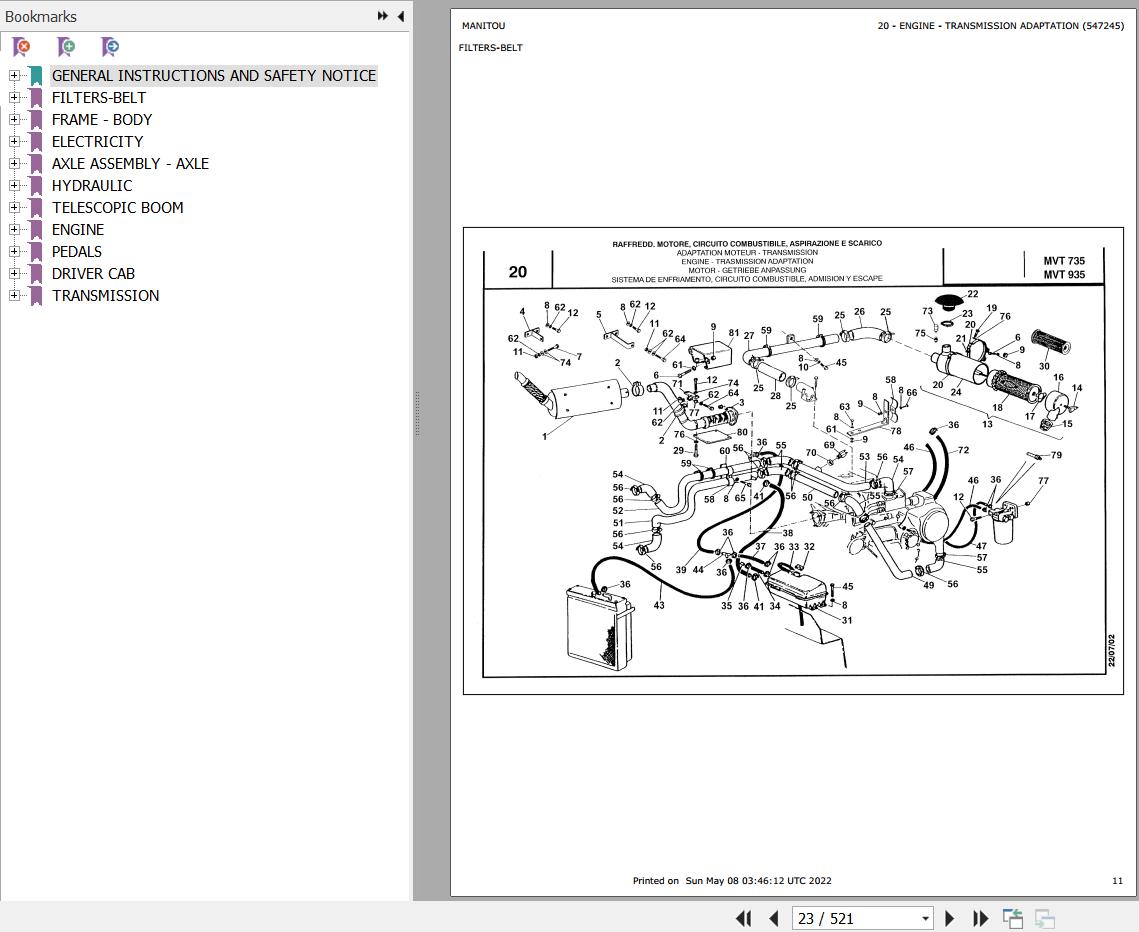Click teal bookmark icon beside GENERAL INSTRUCTIONS
Viewport: 1139px width, 932px height.
tap(36, 76)
